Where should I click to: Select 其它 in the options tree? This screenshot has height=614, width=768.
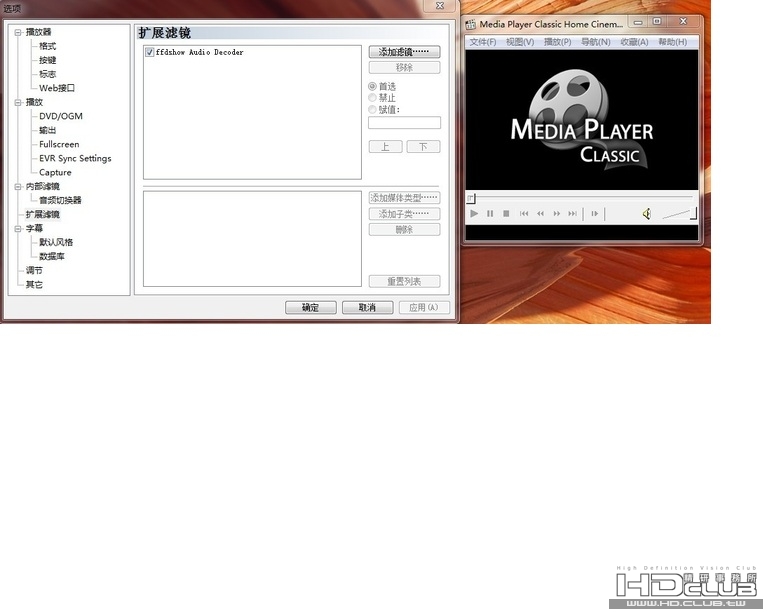(x=34, y=284)
